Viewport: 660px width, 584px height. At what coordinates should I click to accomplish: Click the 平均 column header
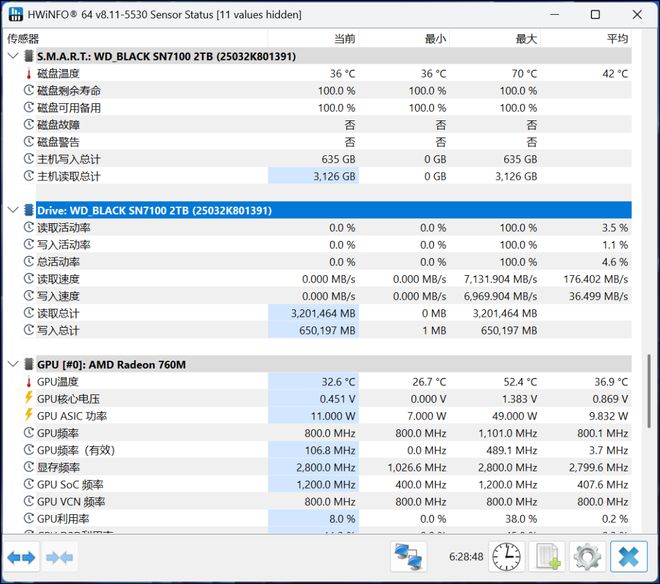click(617, 39)
